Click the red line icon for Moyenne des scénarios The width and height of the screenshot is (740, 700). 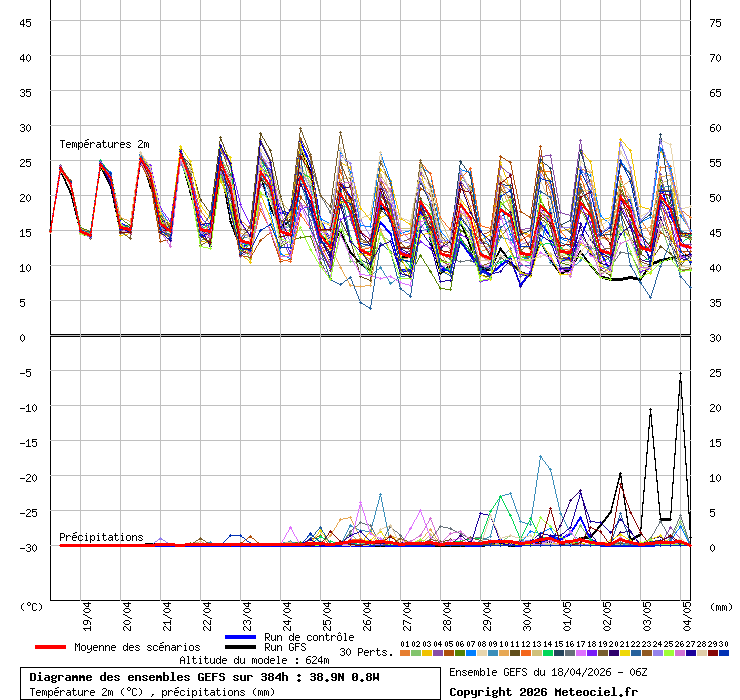pyautogui.click(x=50, y=648)
